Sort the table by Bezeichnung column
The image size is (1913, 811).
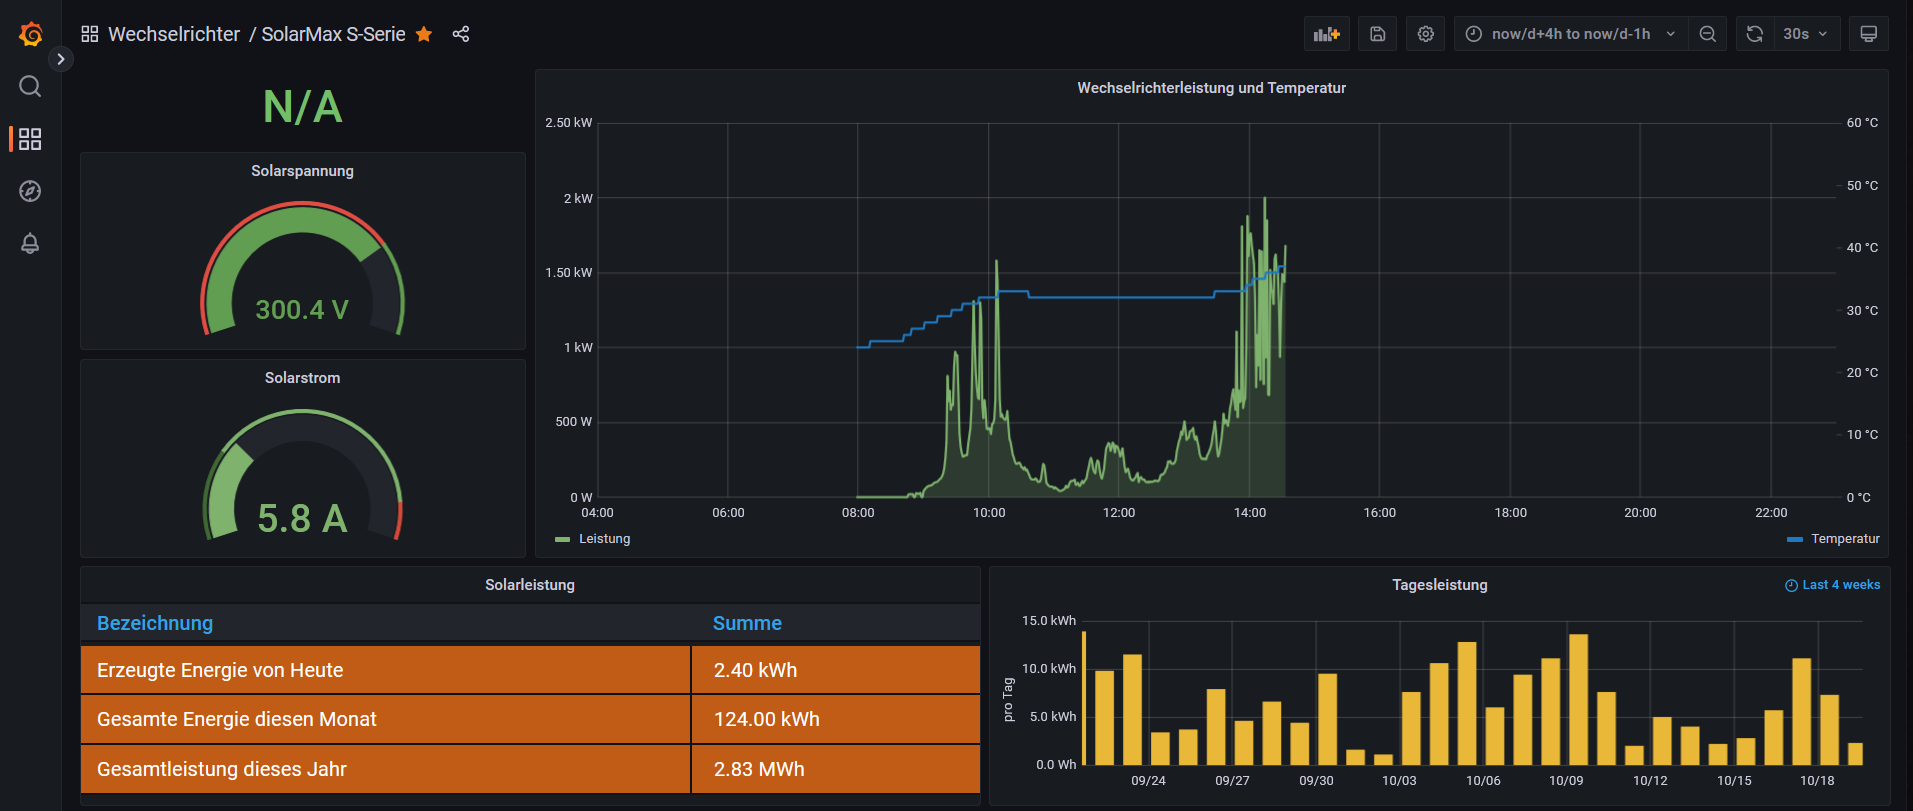tap(155, 623)
